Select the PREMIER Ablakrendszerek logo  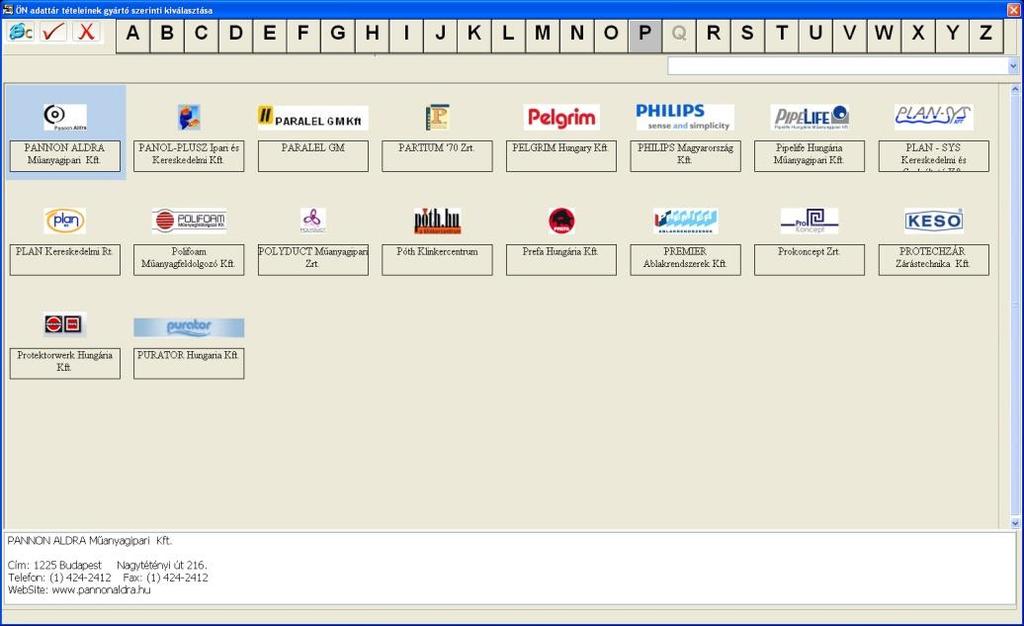click(x=685, y=221)
